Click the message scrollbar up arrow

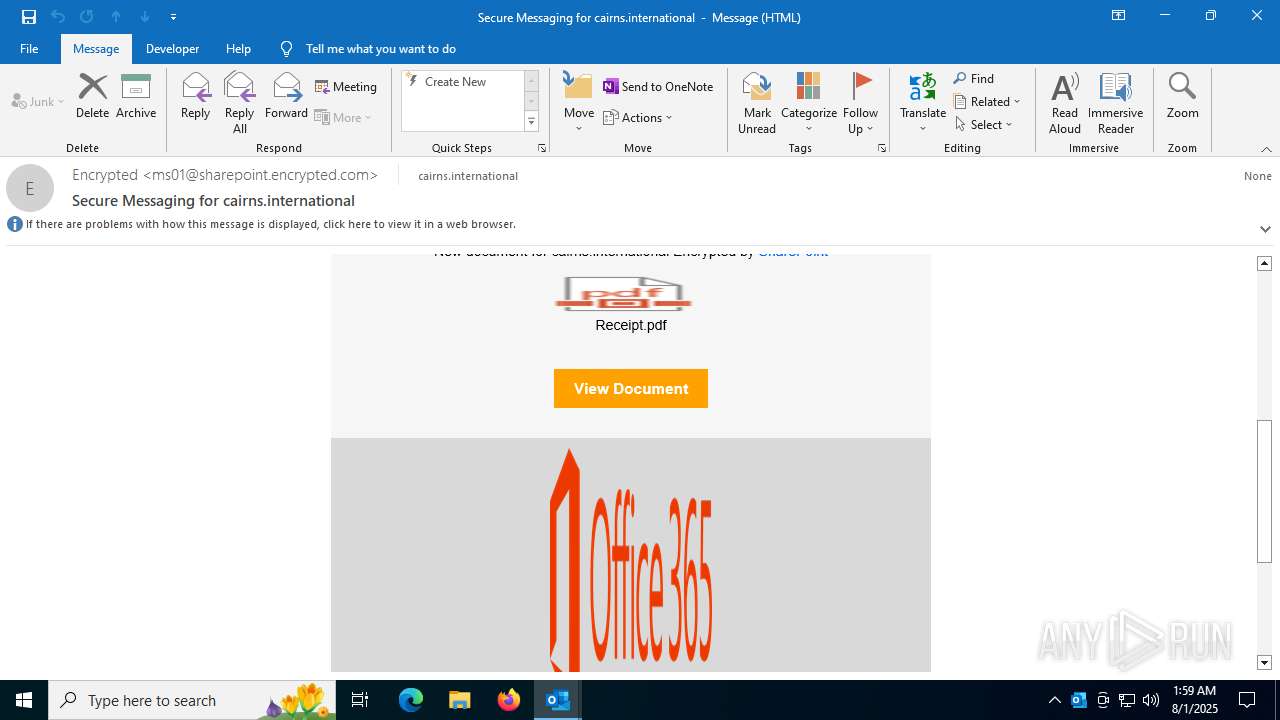coord(1264,263)
